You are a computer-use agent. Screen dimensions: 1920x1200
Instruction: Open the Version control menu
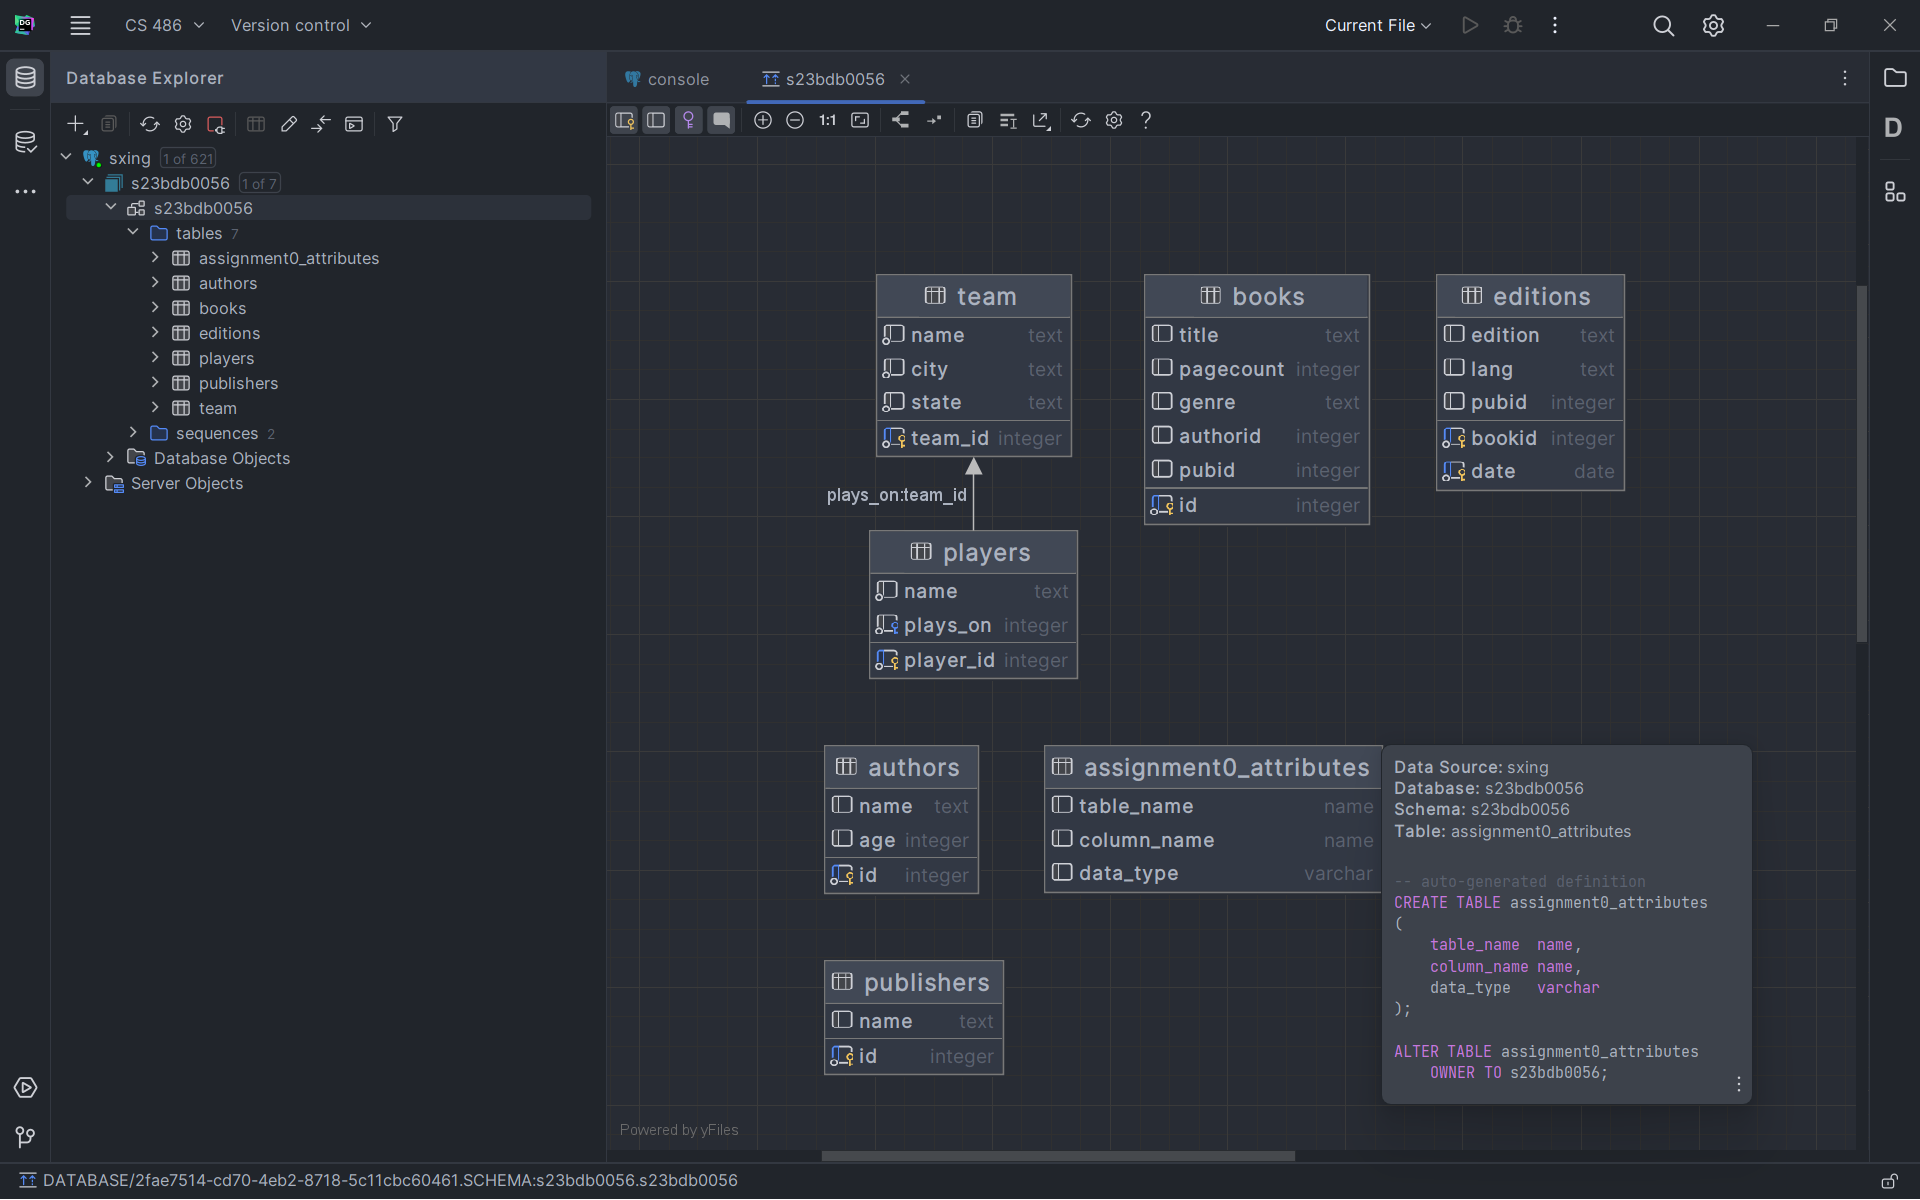[x=300, y=25]
